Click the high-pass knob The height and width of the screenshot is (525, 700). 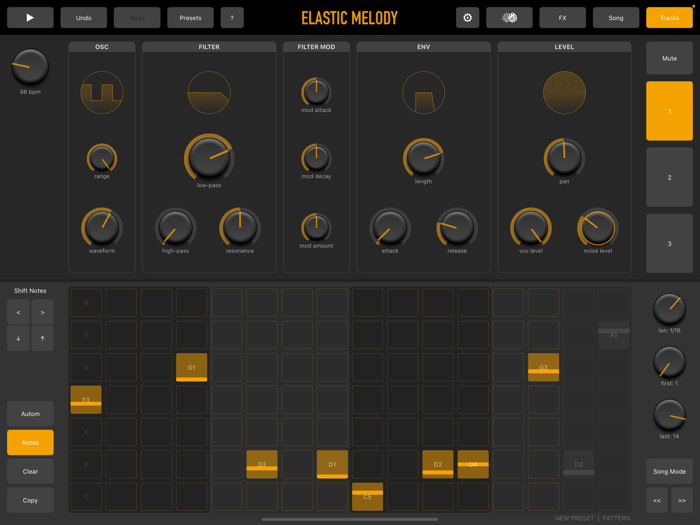pyautogui.click(x=175, y=227)
